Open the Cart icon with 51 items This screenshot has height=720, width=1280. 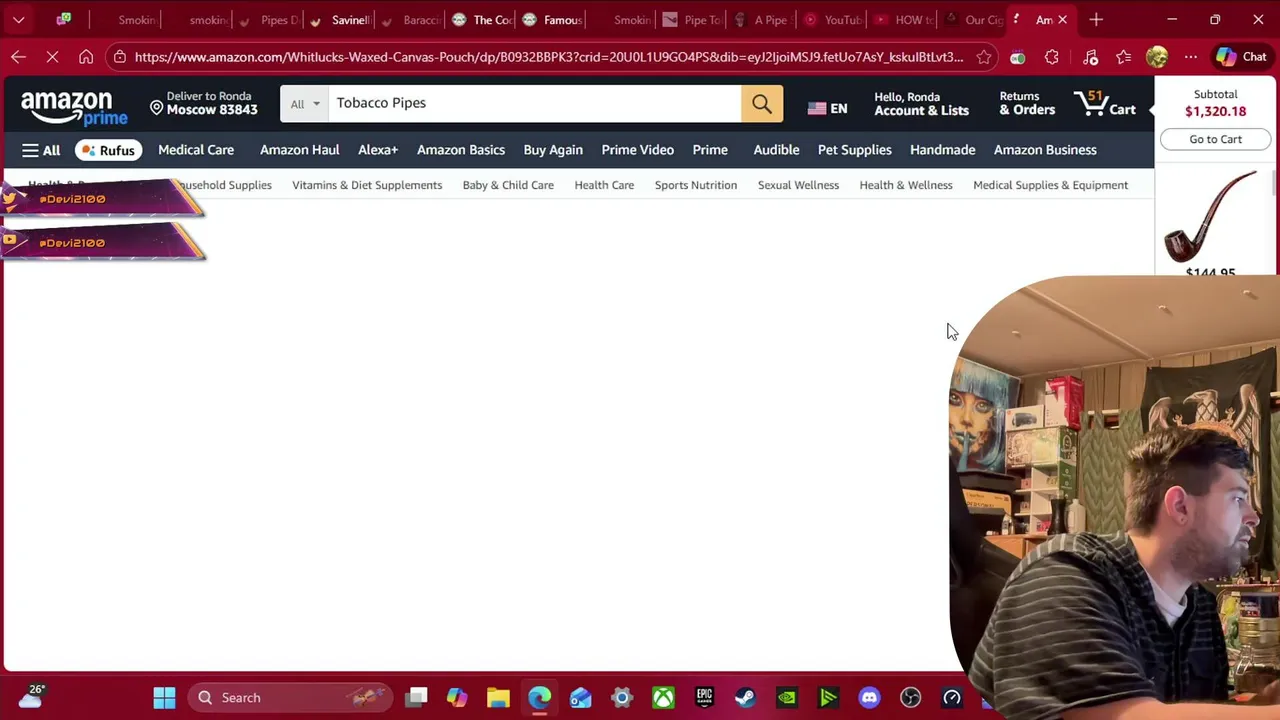pos(1105,104)
